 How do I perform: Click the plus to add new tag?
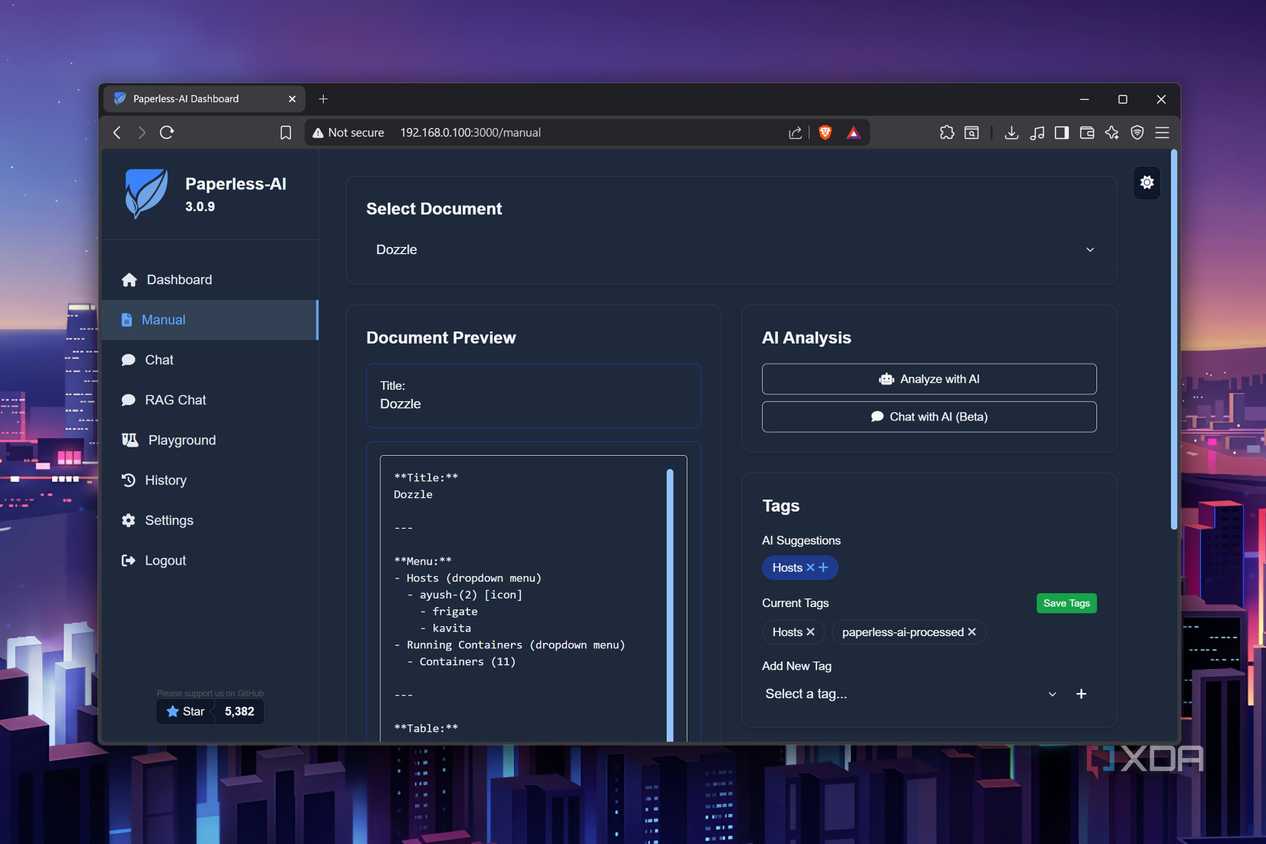(1081, 694)
